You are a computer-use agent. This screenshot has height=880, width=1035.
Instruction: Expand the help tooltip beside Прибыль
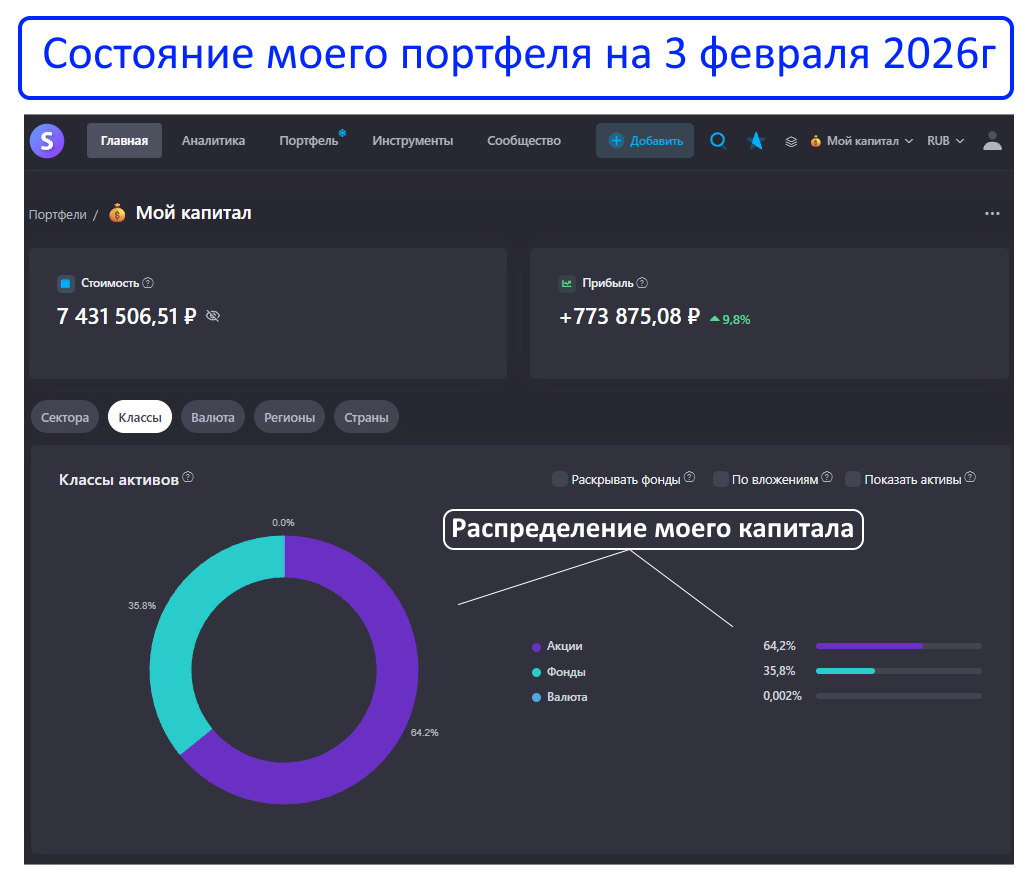click(x=644, y=284)
